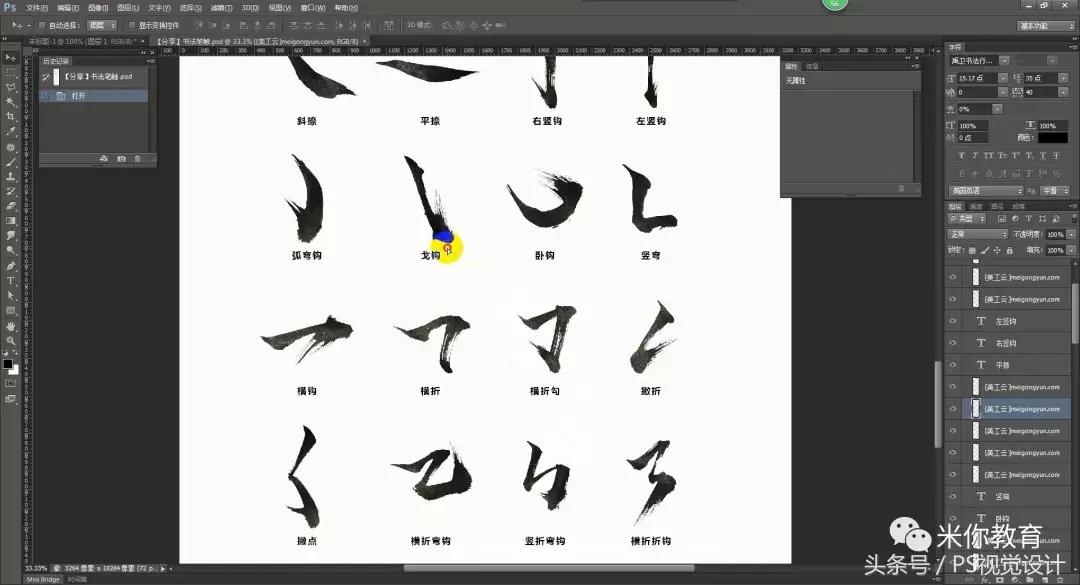Open the font family dropdown in the 字符 panel

click(x=975, y=60)
